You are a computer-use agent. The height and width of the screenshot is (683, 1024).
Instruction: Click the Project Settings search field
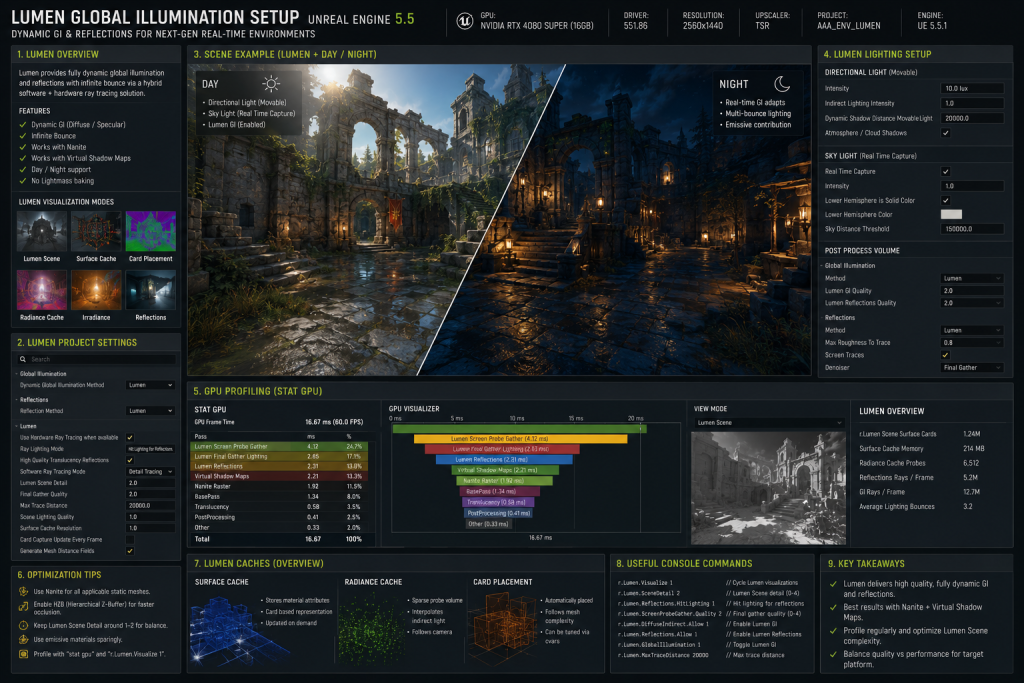click(x=97, y=359)
